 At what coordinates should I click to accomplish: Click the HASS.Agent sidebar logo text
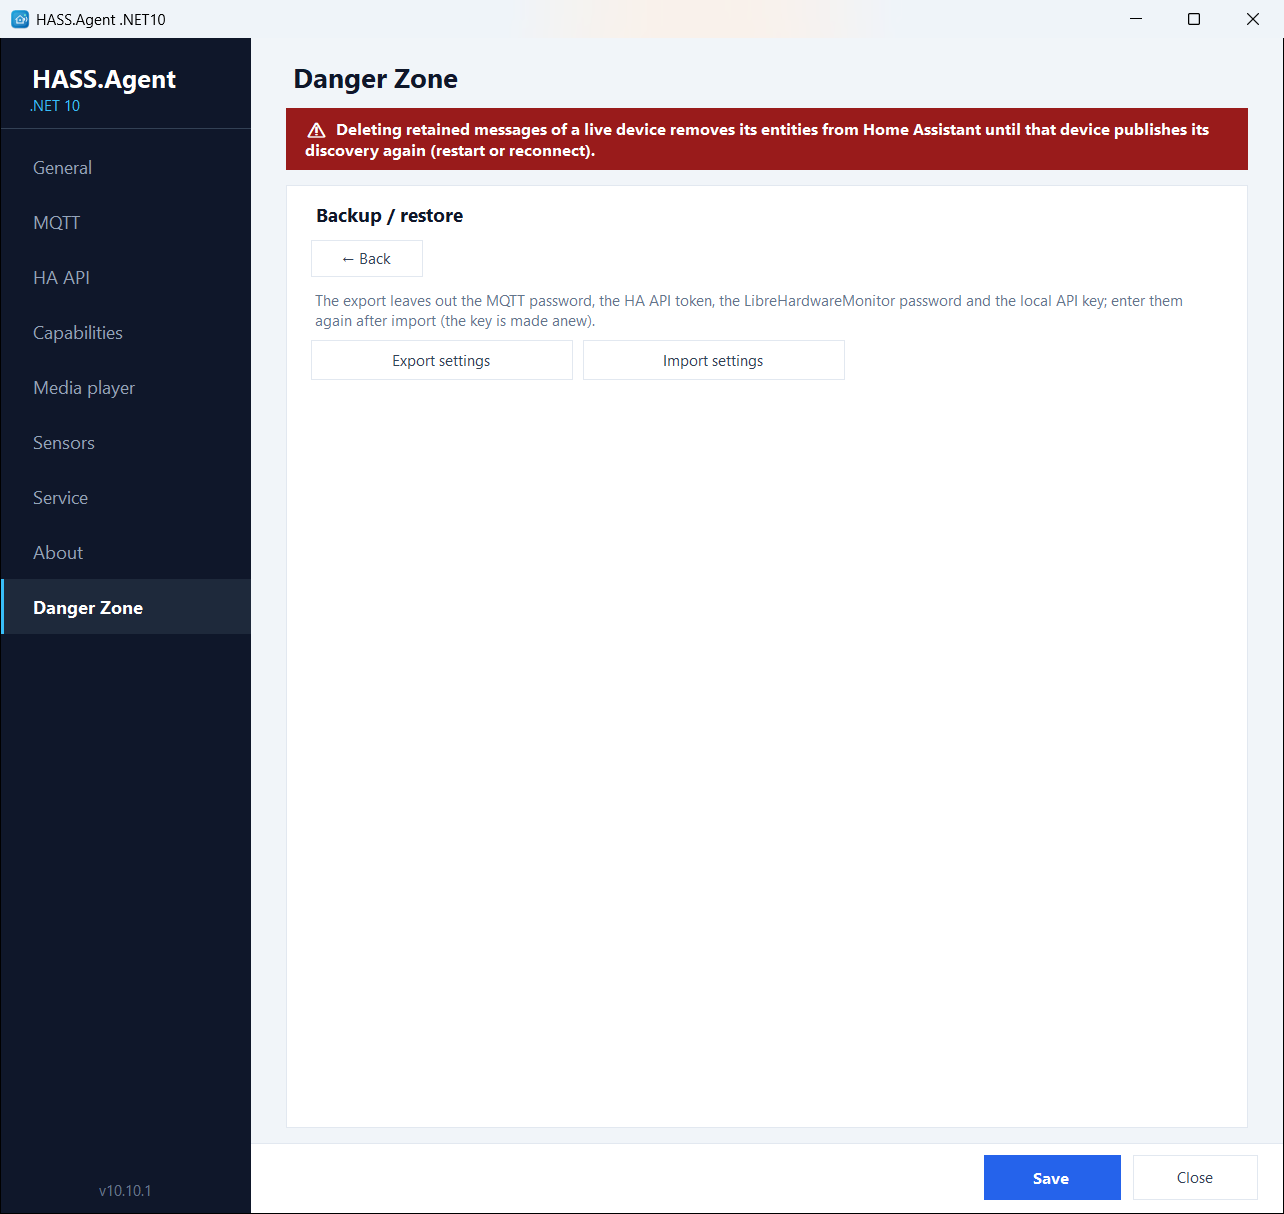pos(104,79)
